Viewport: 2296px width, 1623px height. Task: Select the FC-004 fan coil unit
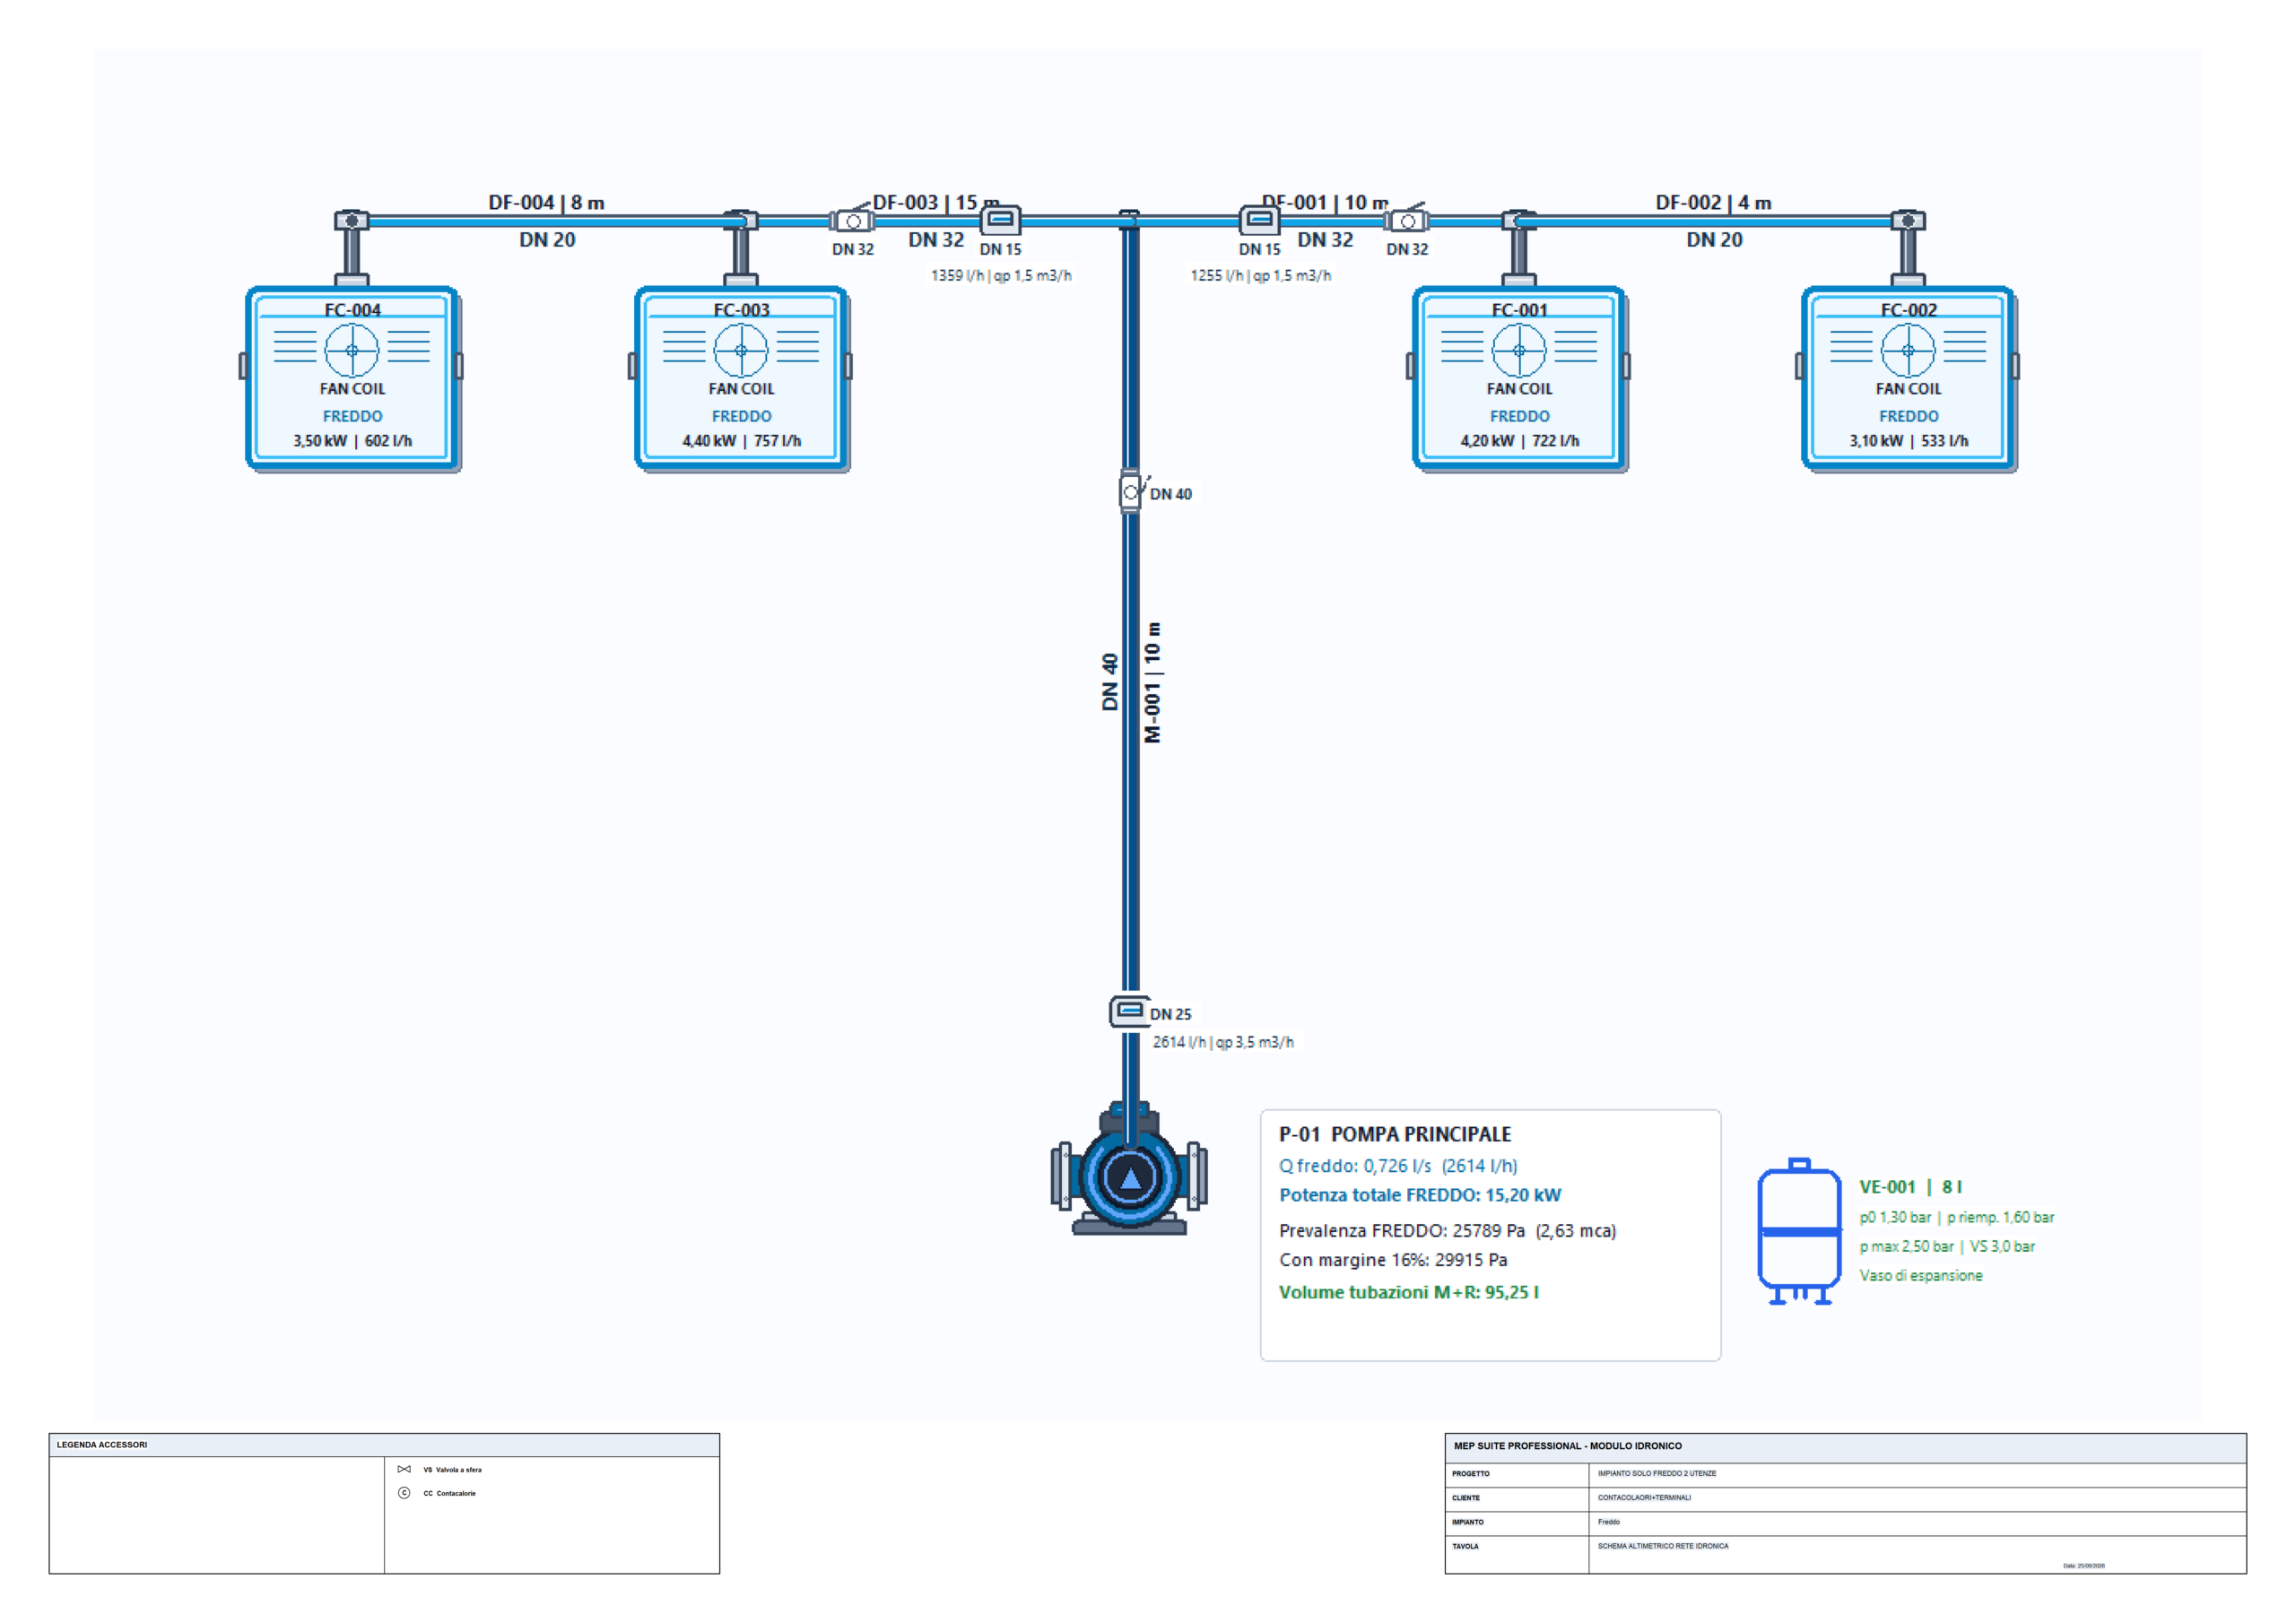[352, 378]
